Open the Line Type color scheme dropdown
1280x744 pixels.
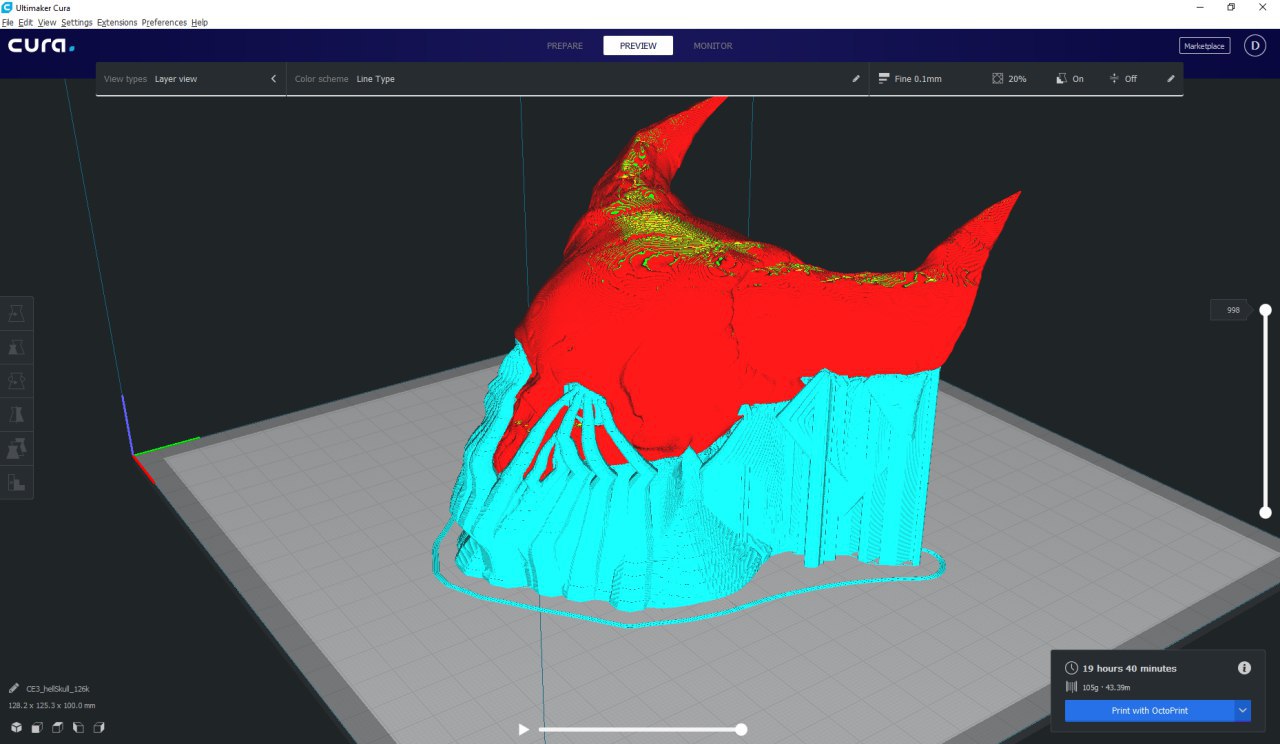click(x=577, y=79)
